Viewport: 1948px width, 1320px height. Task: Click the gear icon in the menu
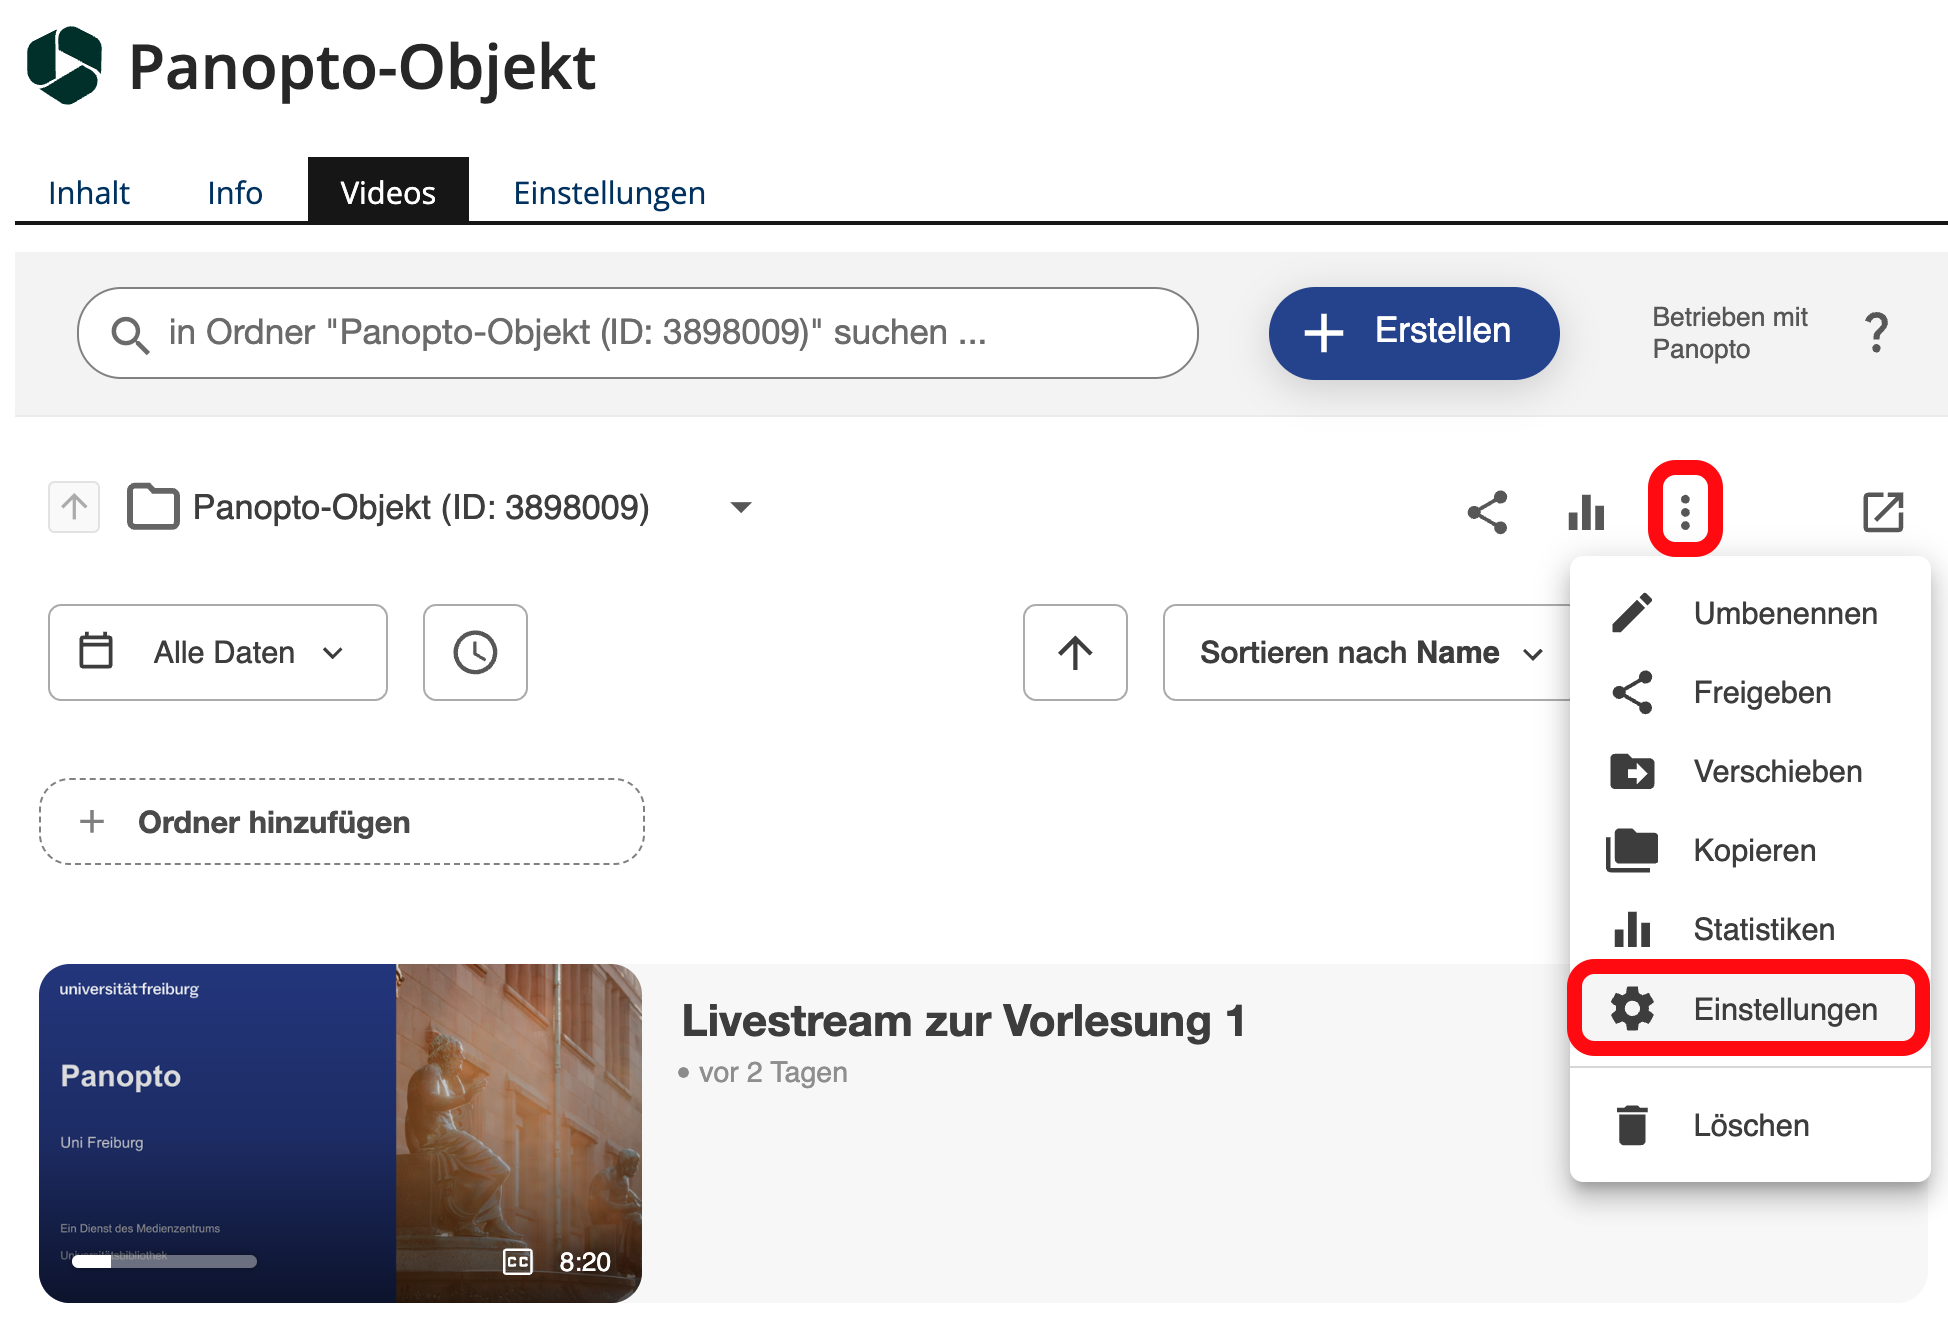point(1632,1008)
